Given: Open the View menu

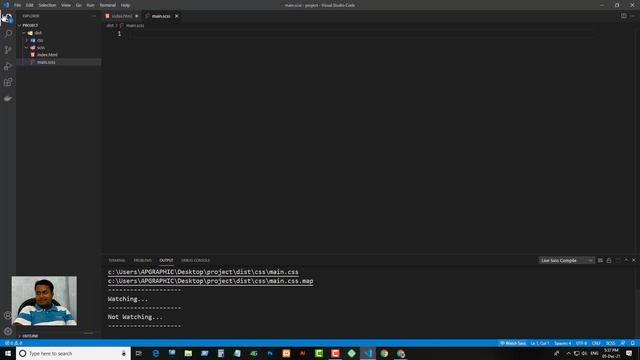Looking at the screenshot, I should tap(66, 5).
